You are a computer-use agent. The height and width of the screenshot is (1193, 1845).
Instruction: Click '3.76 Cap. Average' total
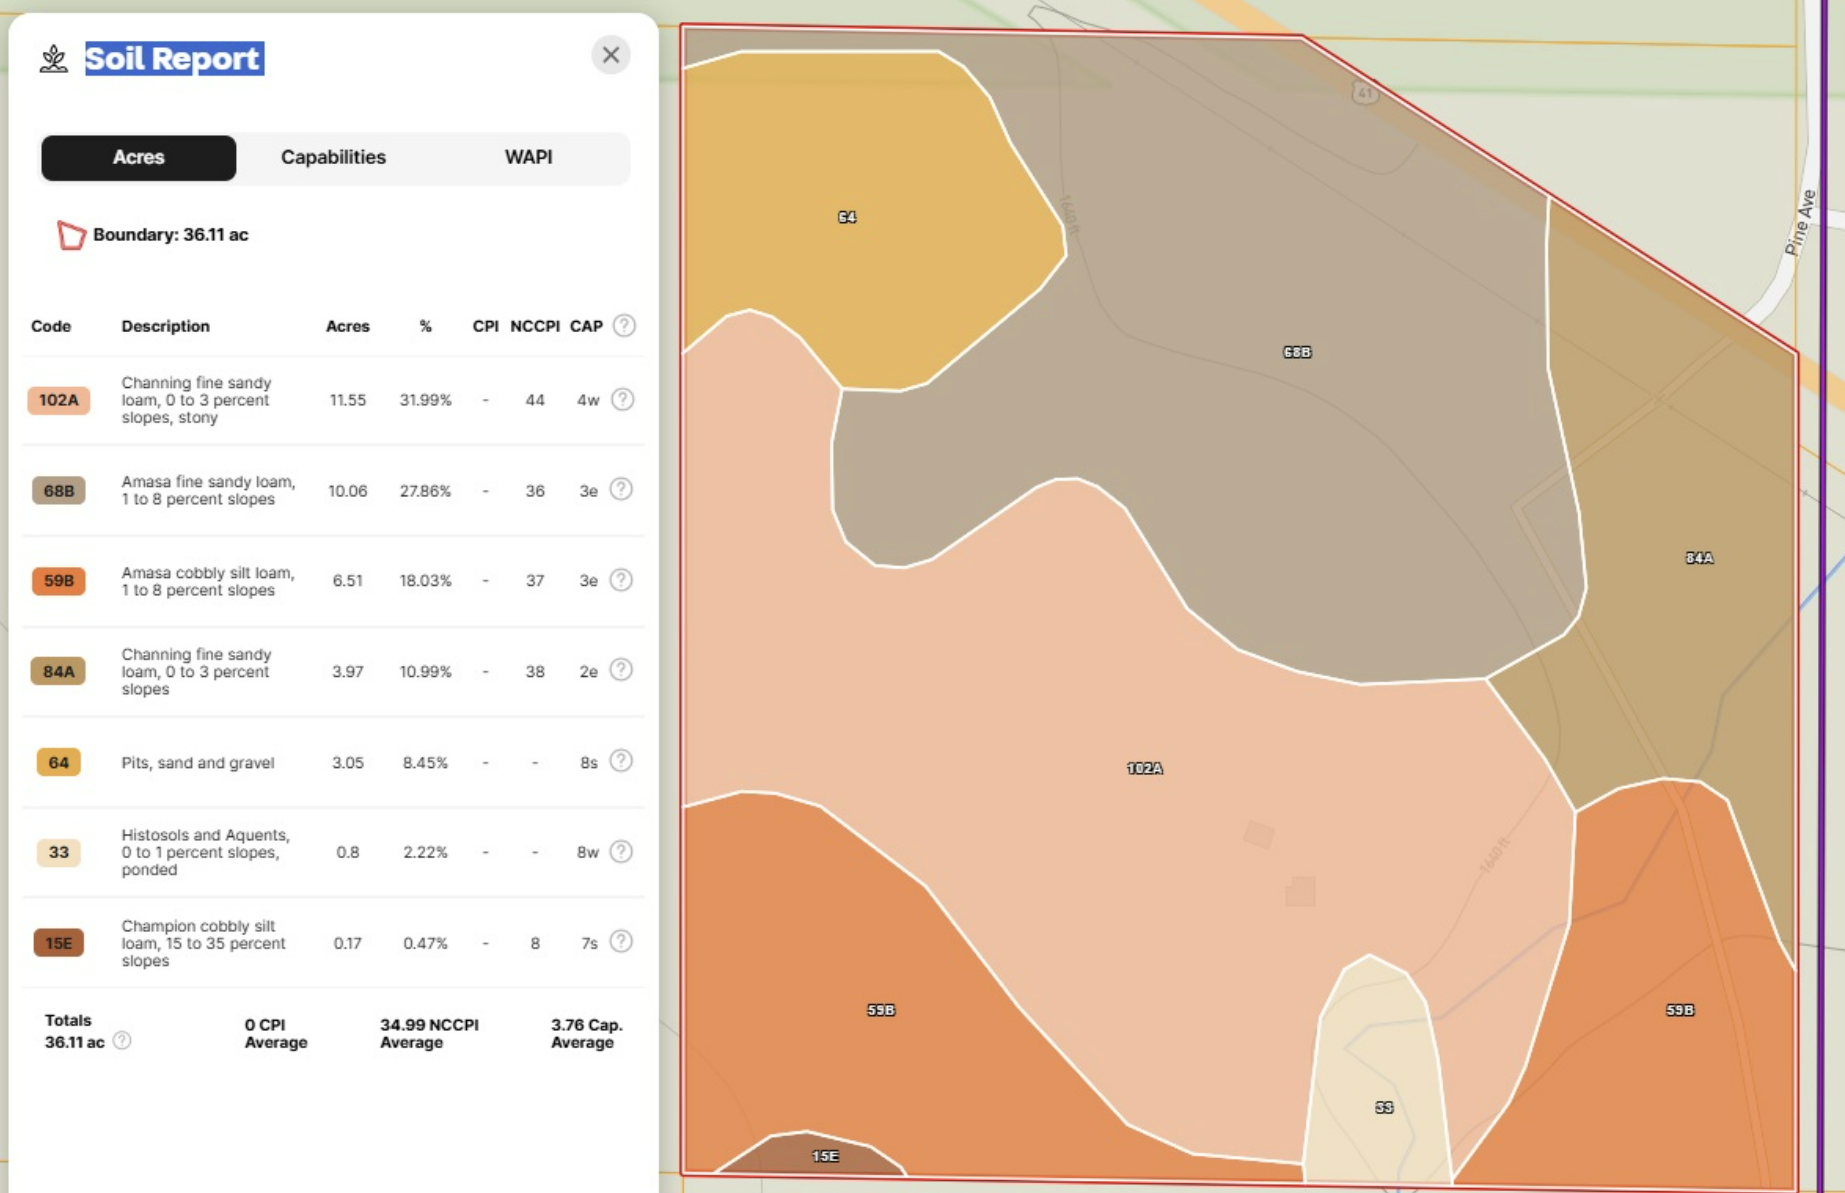pyautogui.click(x=586, y=1034)
